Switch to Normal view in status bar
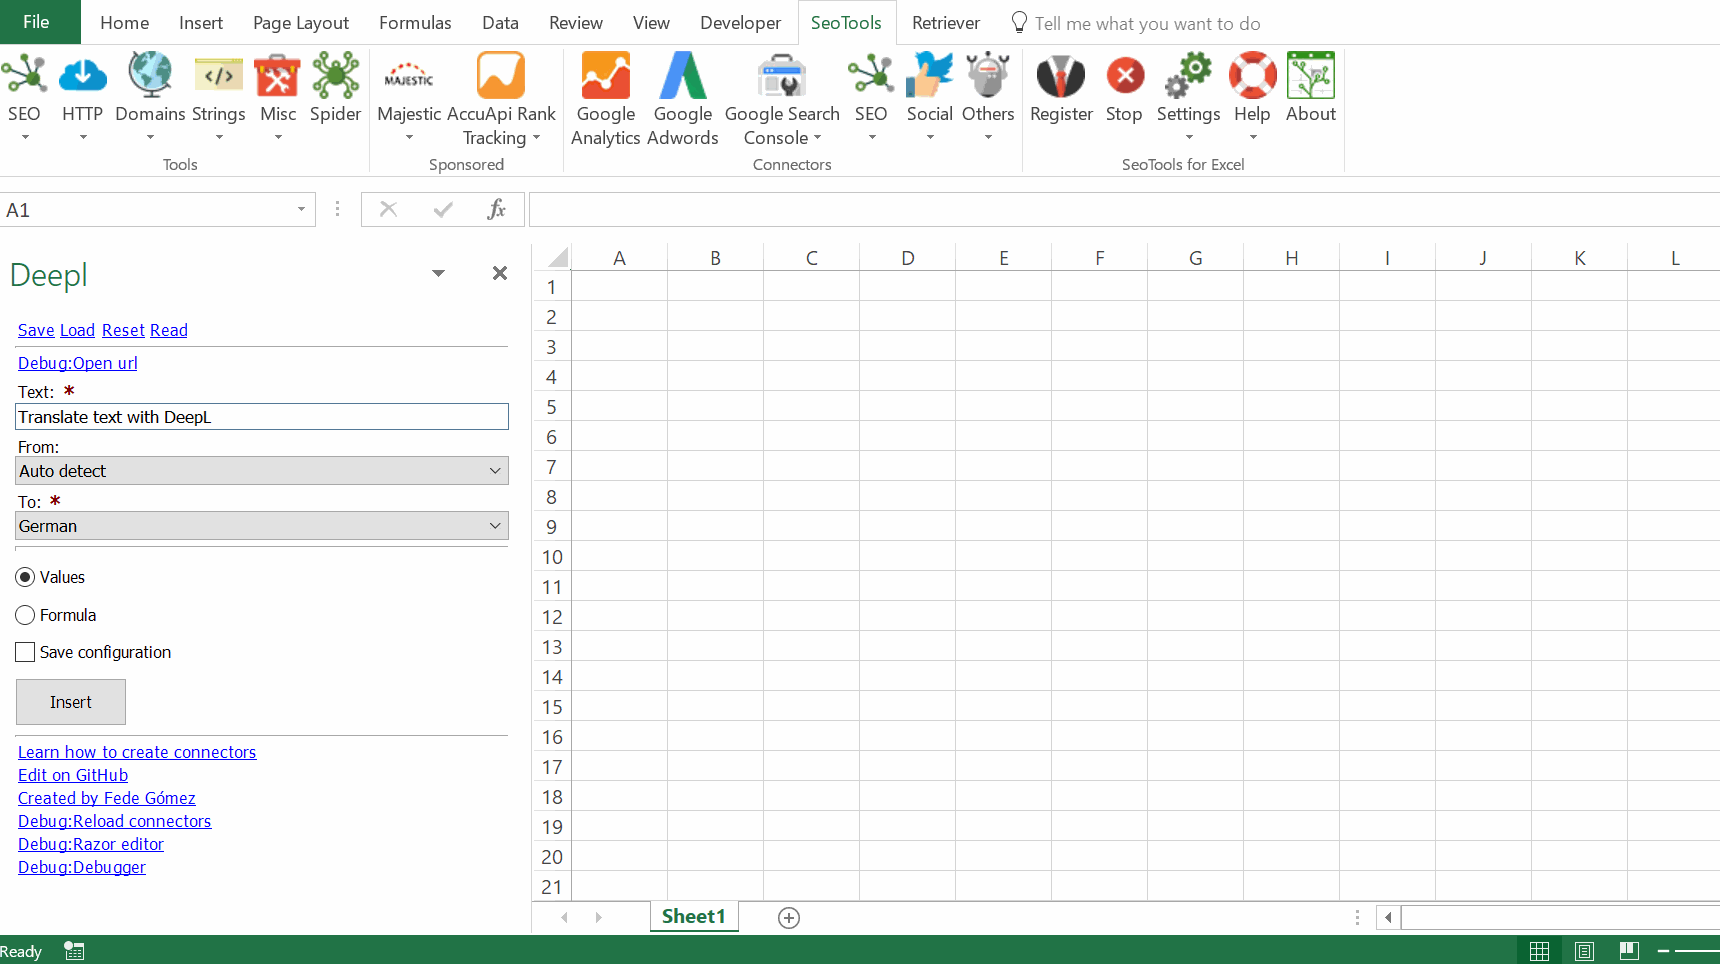The width and height of the screenshot is (1720, 964). 1540,951
